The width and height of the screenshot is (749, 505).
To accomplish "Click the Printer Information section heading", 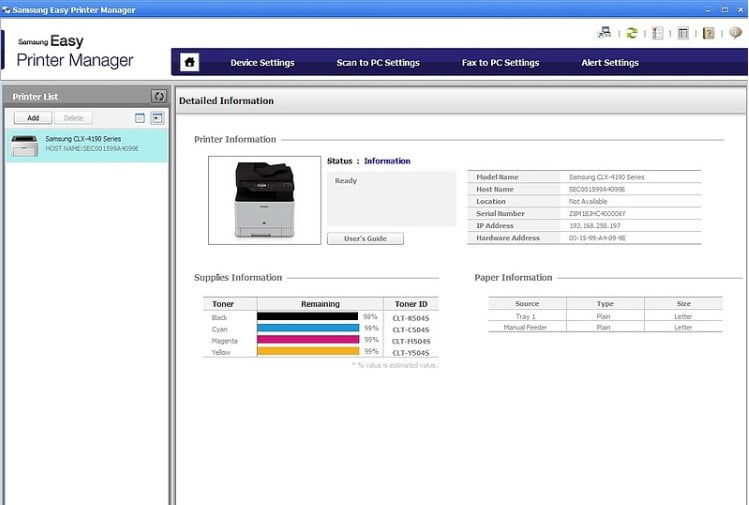I will [235, 140].
